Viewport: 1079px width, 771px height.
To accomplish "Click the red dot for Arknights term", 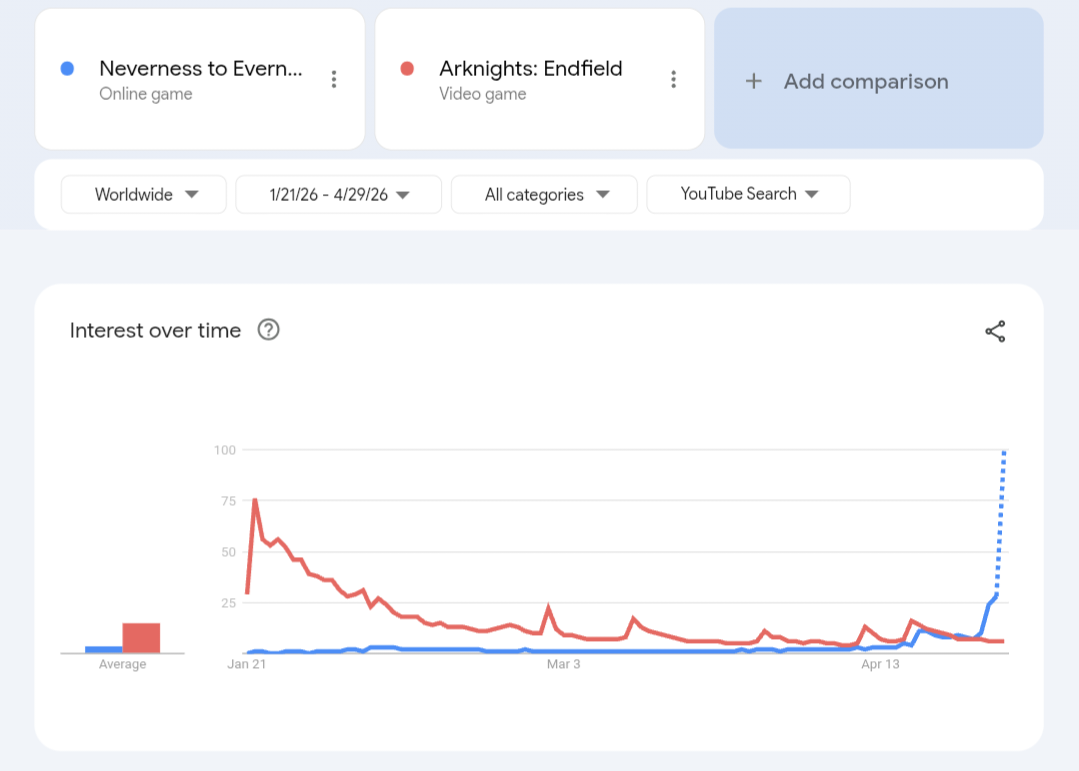I will coord(407,69).
